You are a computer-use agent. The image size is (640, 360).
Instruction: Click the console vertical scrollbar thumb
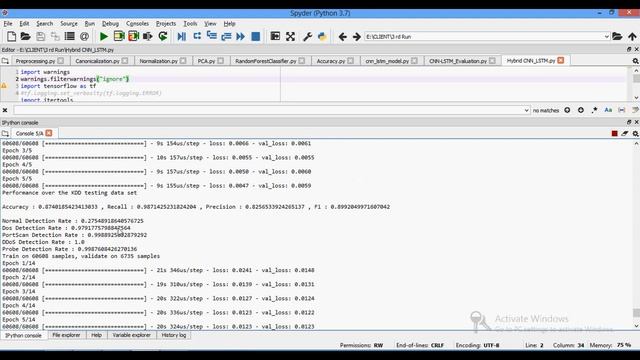(x=636, y=313)
